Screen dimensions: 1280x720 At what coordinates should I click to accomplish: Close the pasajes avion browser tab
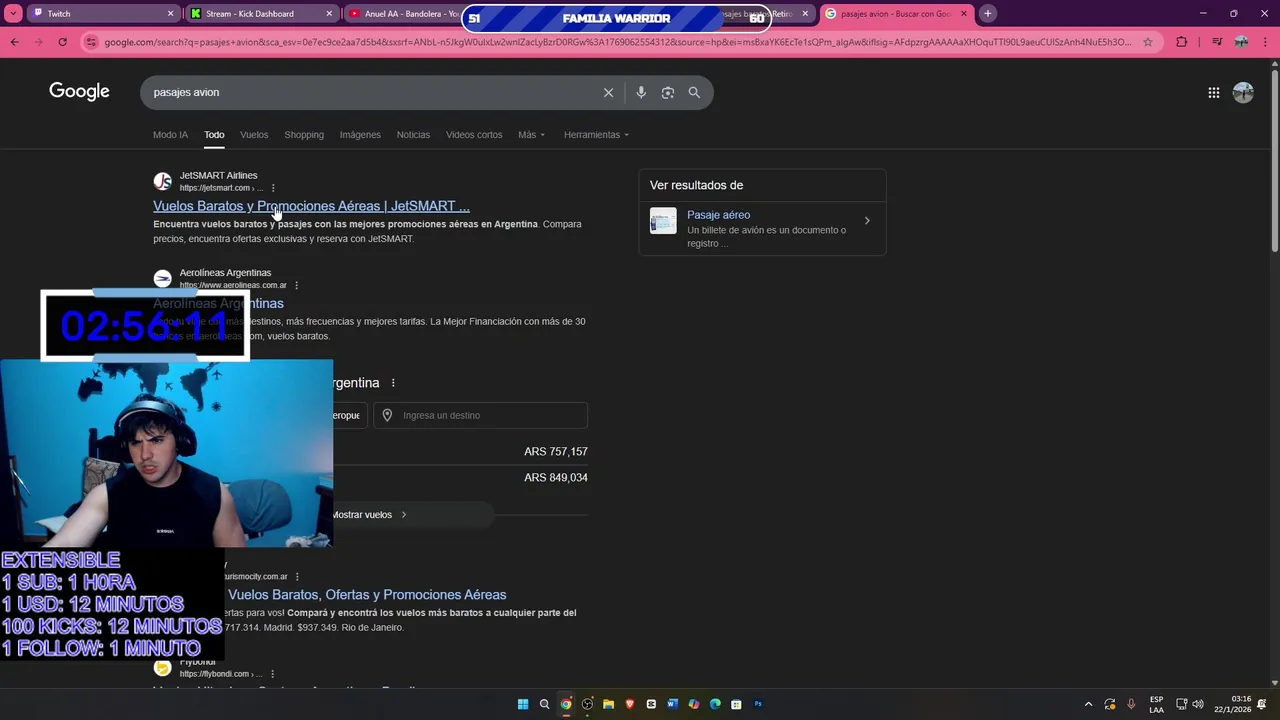click(x=964, y=14)
